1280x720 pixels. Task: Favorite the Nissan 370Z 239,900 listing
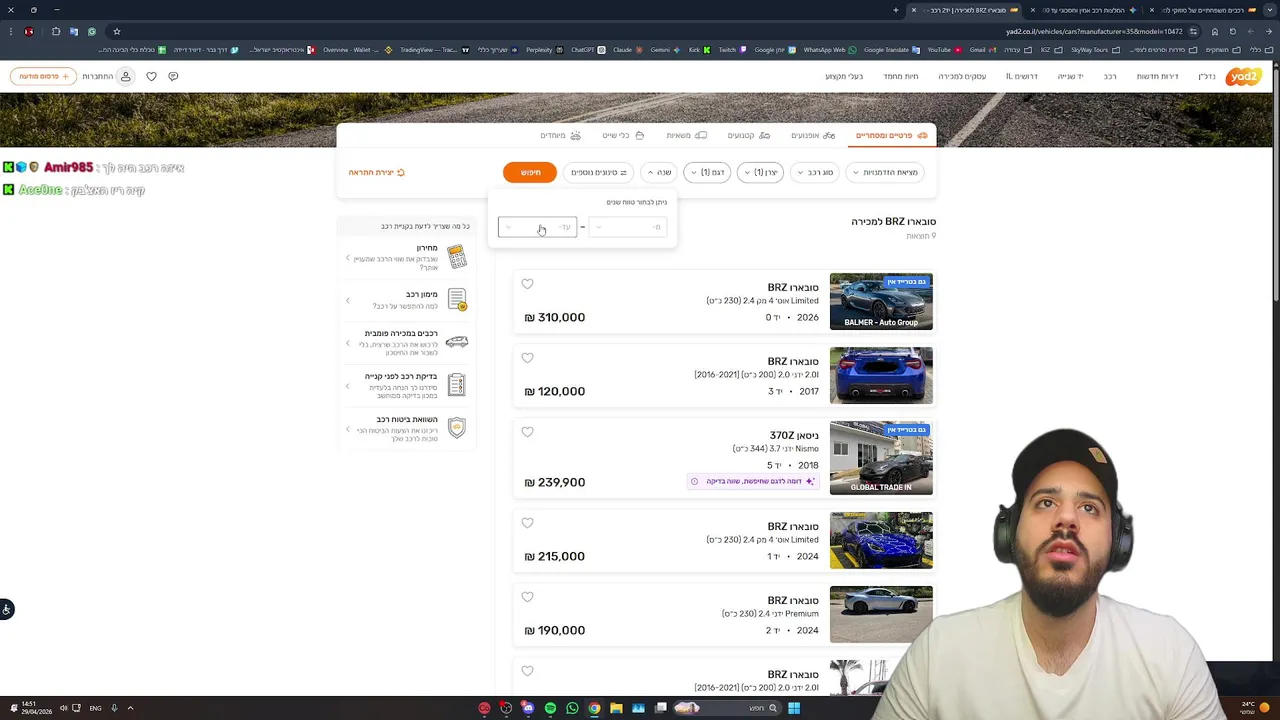click(527, 432)
